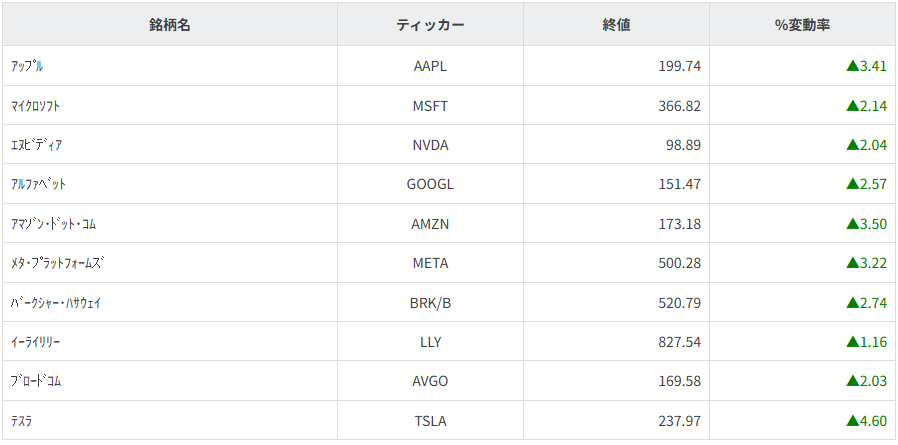Image resolution: width=898 pixels, height=445 pixels.
Task: Click the AVGO ticker symbol
Action: pyautogui.click(x=431, y=381)
